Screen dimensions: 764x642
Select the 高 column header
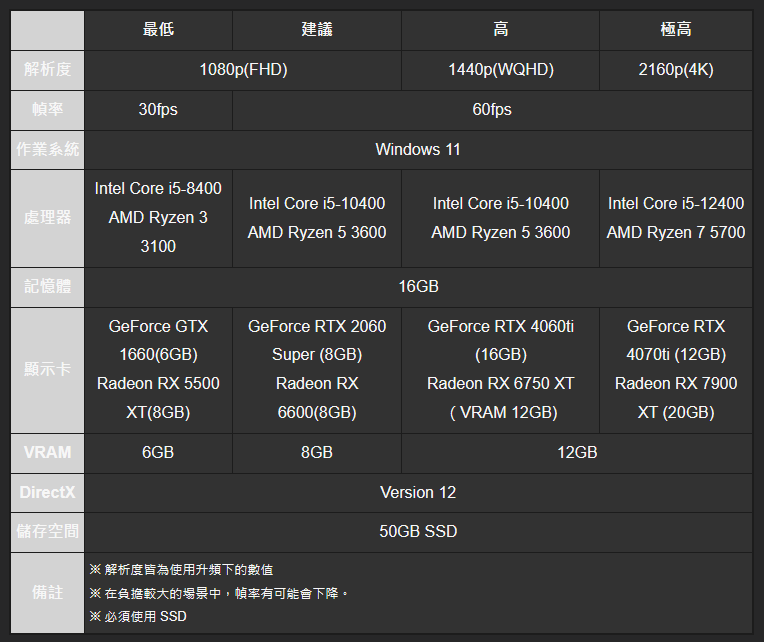pos(500,30)
